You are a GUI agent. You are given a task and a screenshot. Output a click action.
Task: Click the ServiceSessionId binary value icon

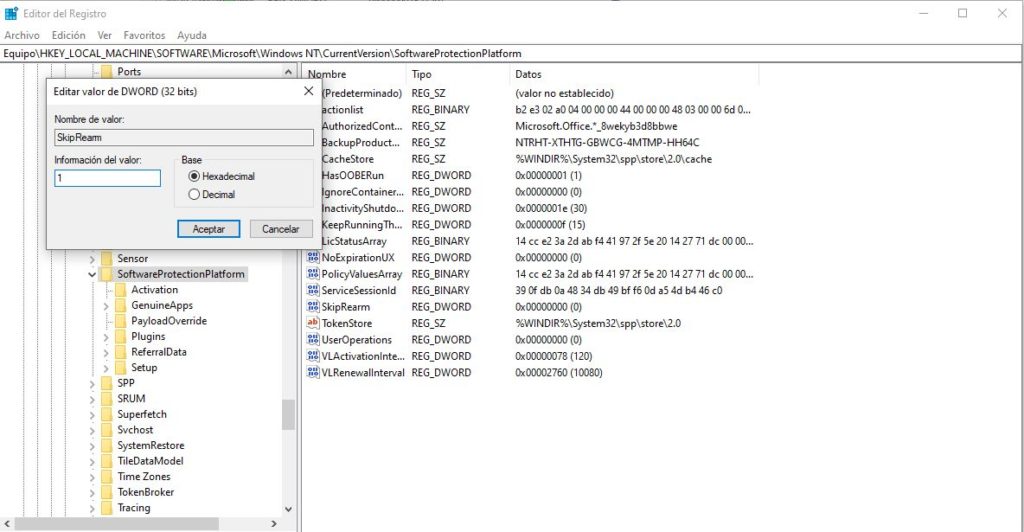[313, 290]
